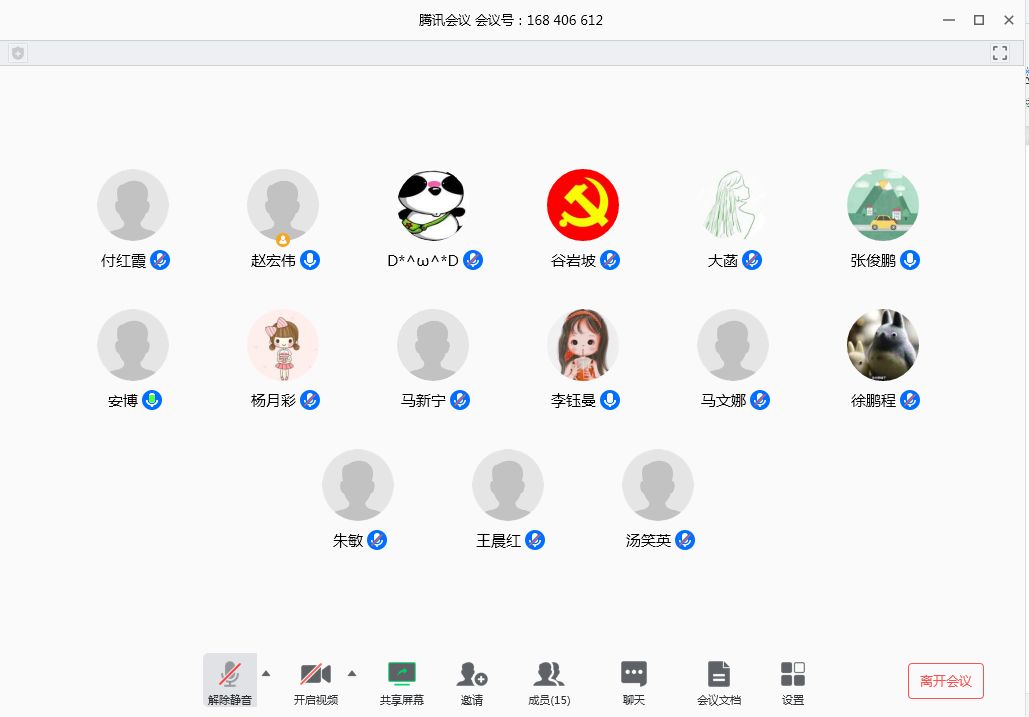1029x717 pixels.
Task: Click the green mic indicator next to 安博
Action: tap(153, 400)
